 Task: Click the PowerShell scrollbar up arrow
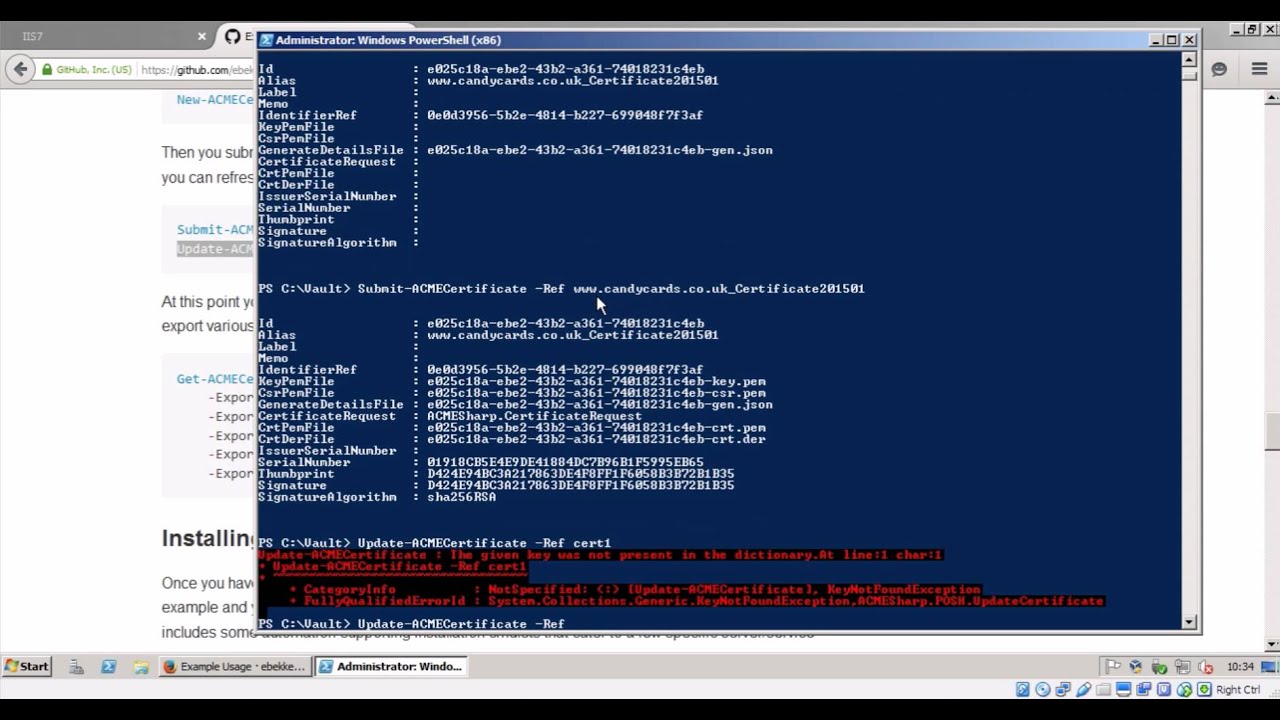pyautogui.click(x=1189, y=58)
